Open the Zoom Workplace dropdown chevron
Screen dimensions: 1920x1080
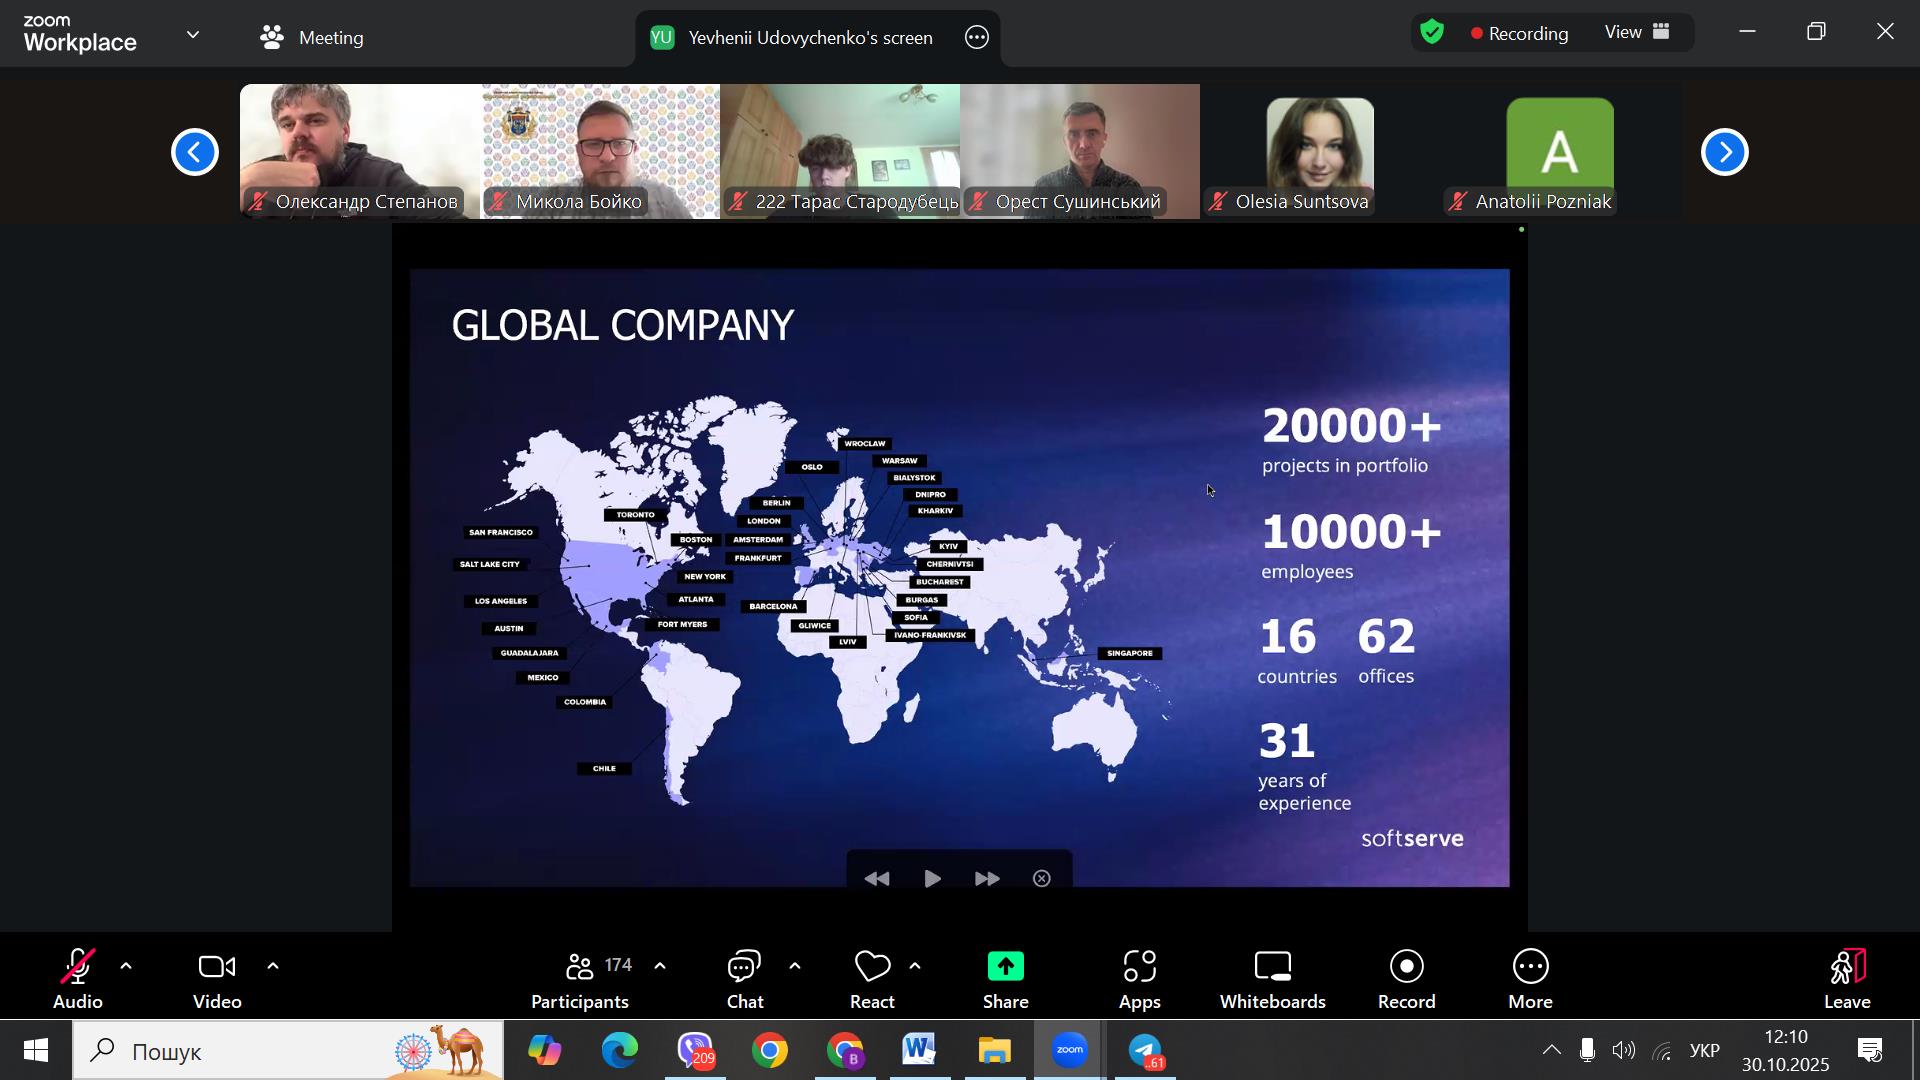[193, 35]
